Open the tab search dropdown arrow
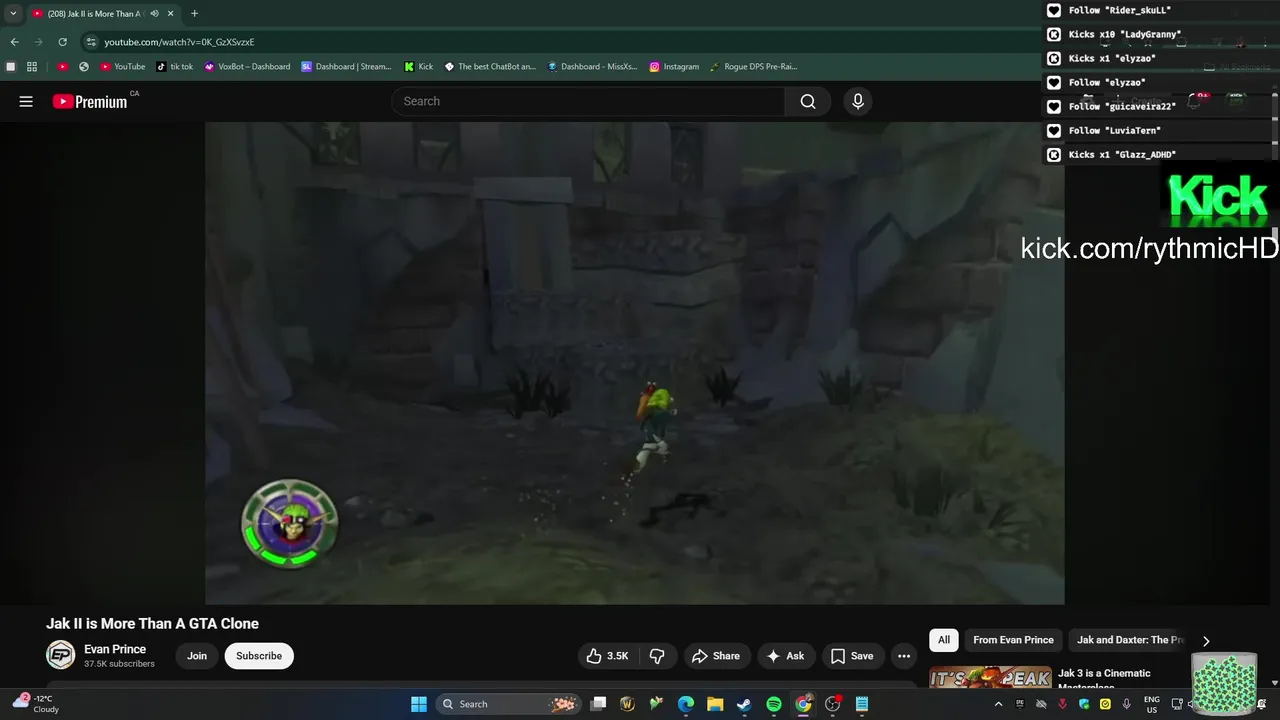The height and width of the screenshot is (720, 1280). tap(13, 14)
